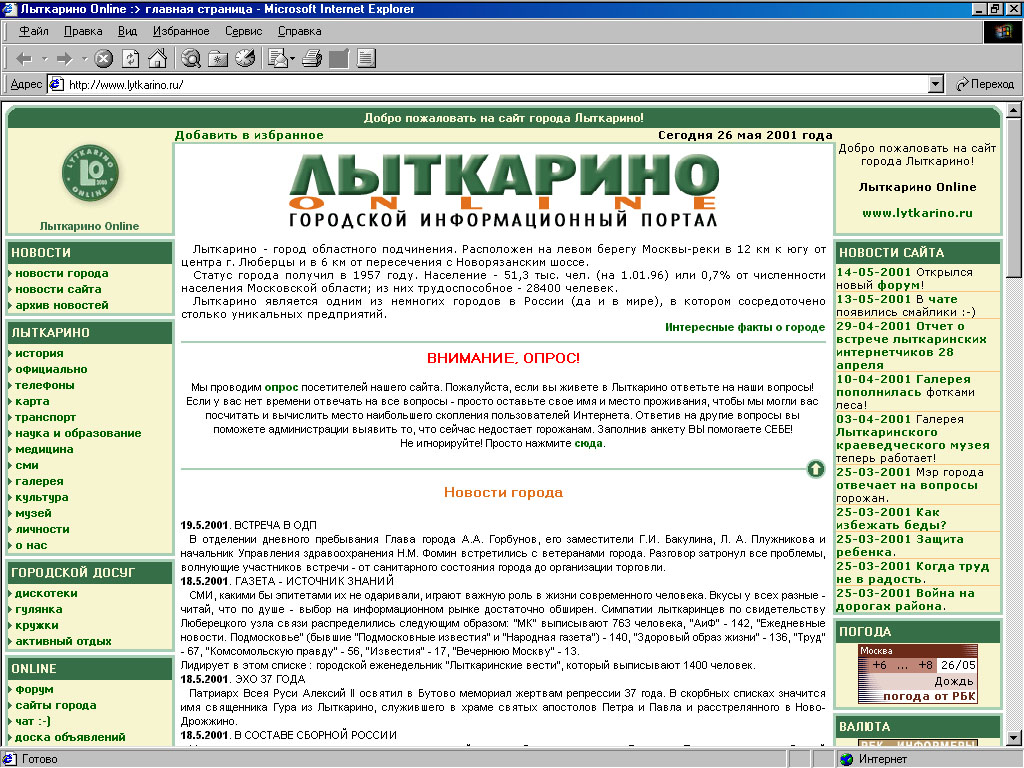1024x768 pixels.
Task: Click the green scroll-to-top arrow icon
Action: point(815,468)
